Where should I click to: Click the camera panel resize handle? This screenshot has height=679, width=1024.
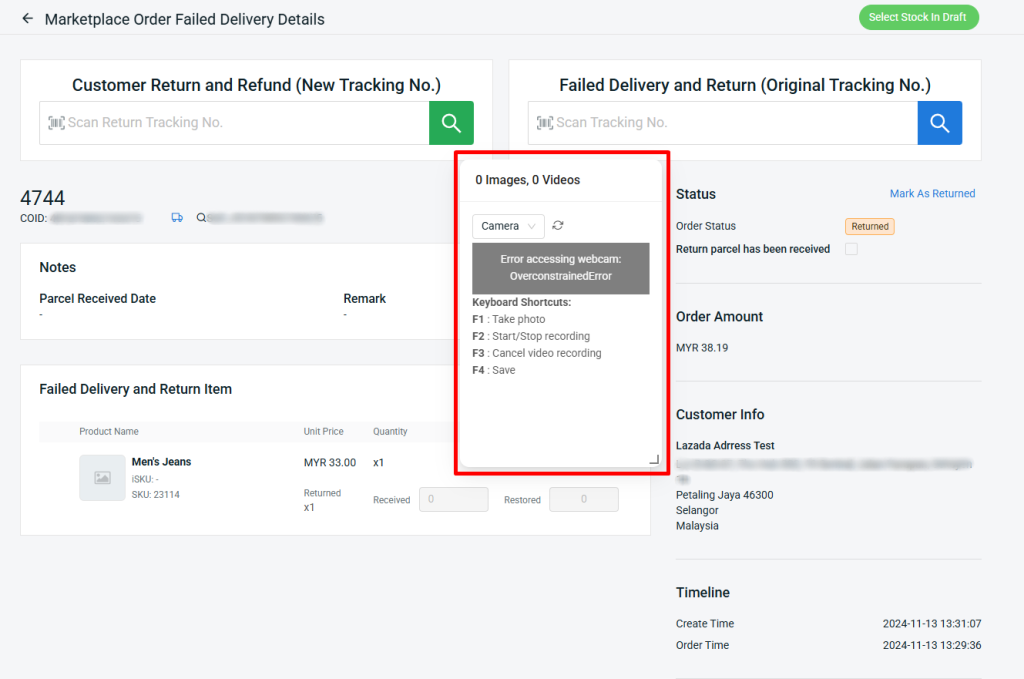(654, 460)
